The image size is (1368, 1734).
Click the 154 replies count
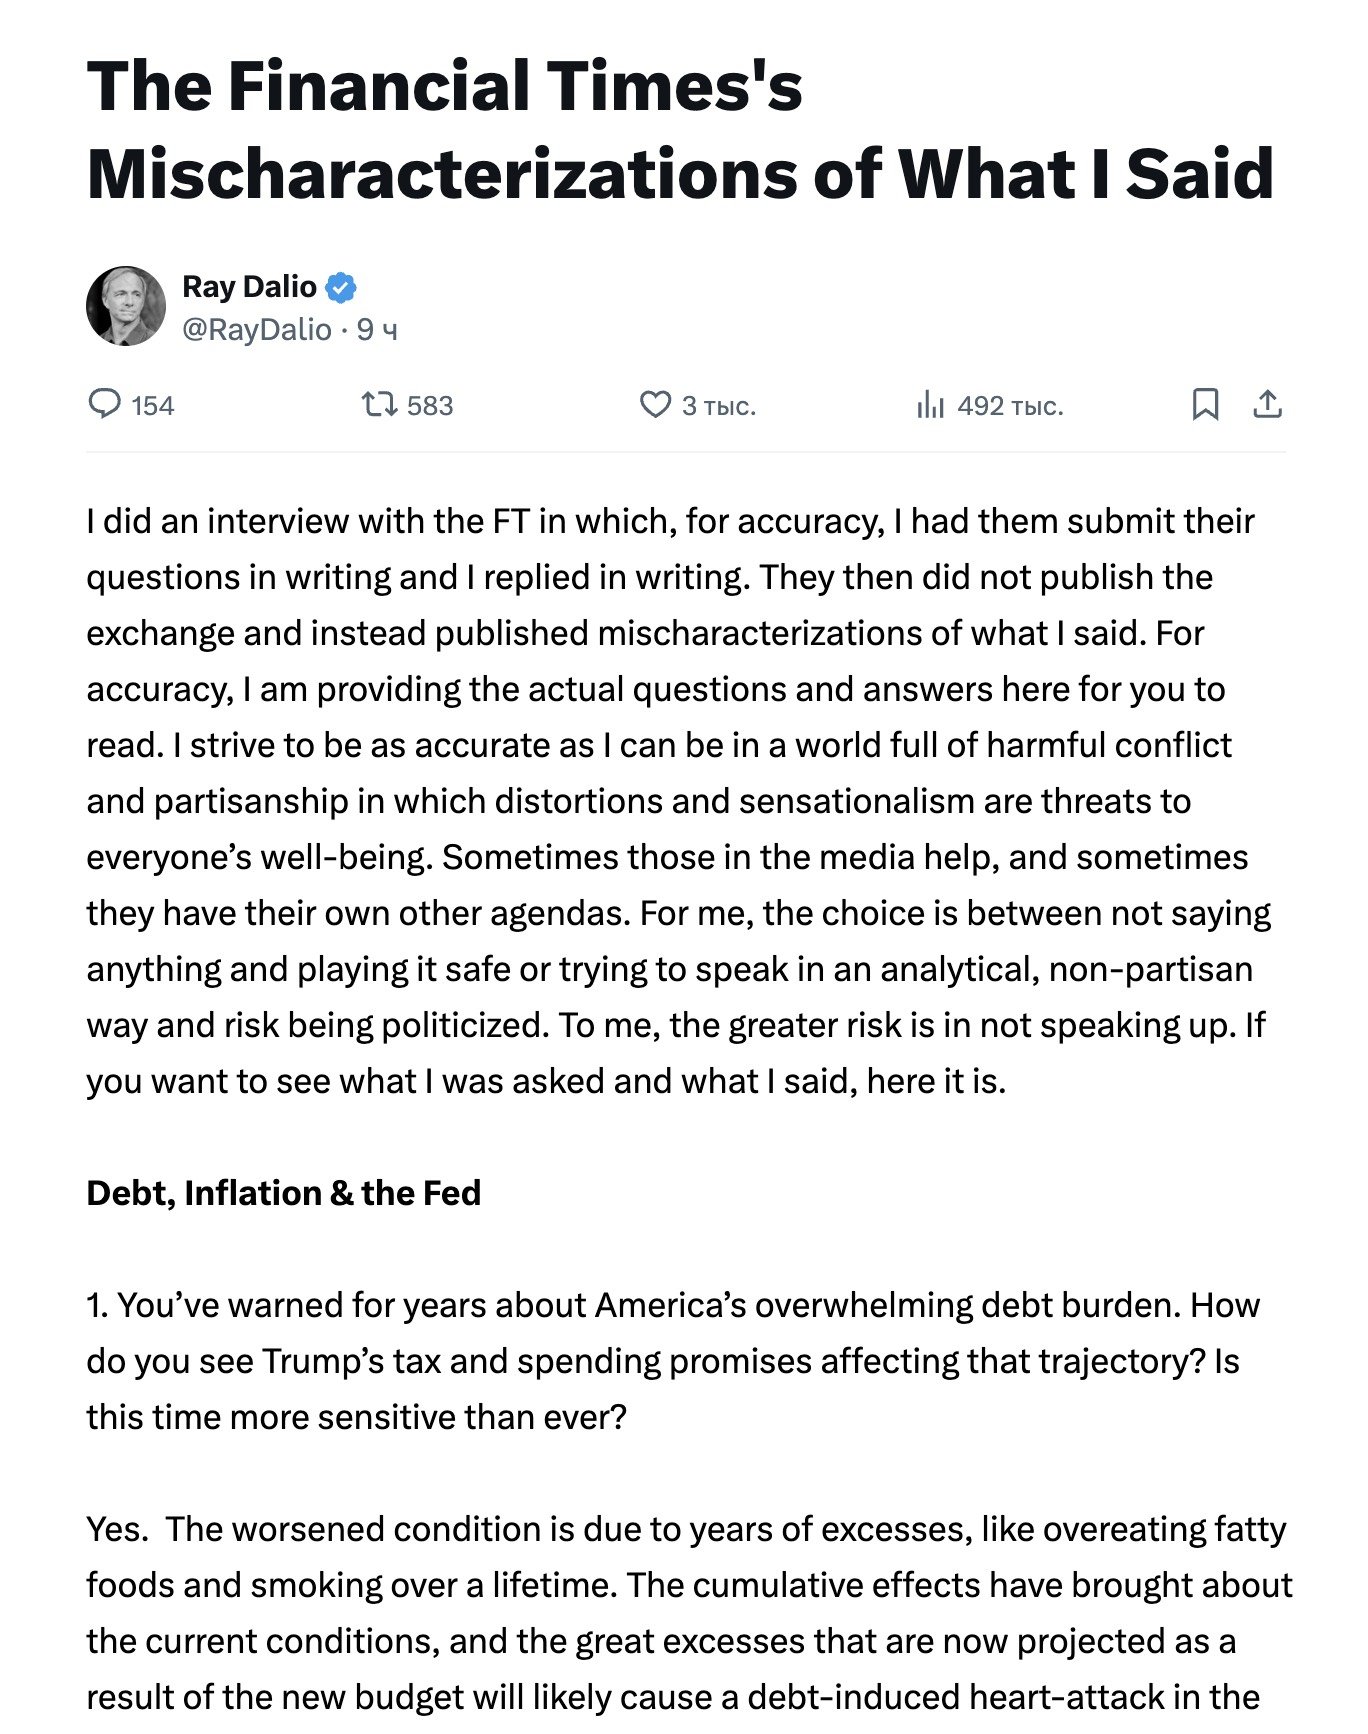coord(152,405)
